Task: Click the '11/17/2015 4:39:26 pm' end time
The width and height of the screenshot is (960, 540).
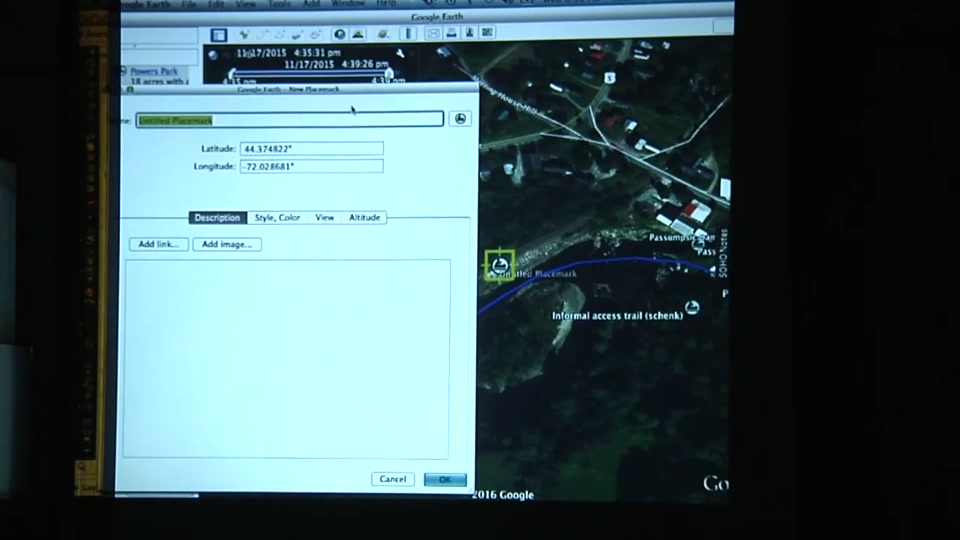Action: [x=336, y=64]
